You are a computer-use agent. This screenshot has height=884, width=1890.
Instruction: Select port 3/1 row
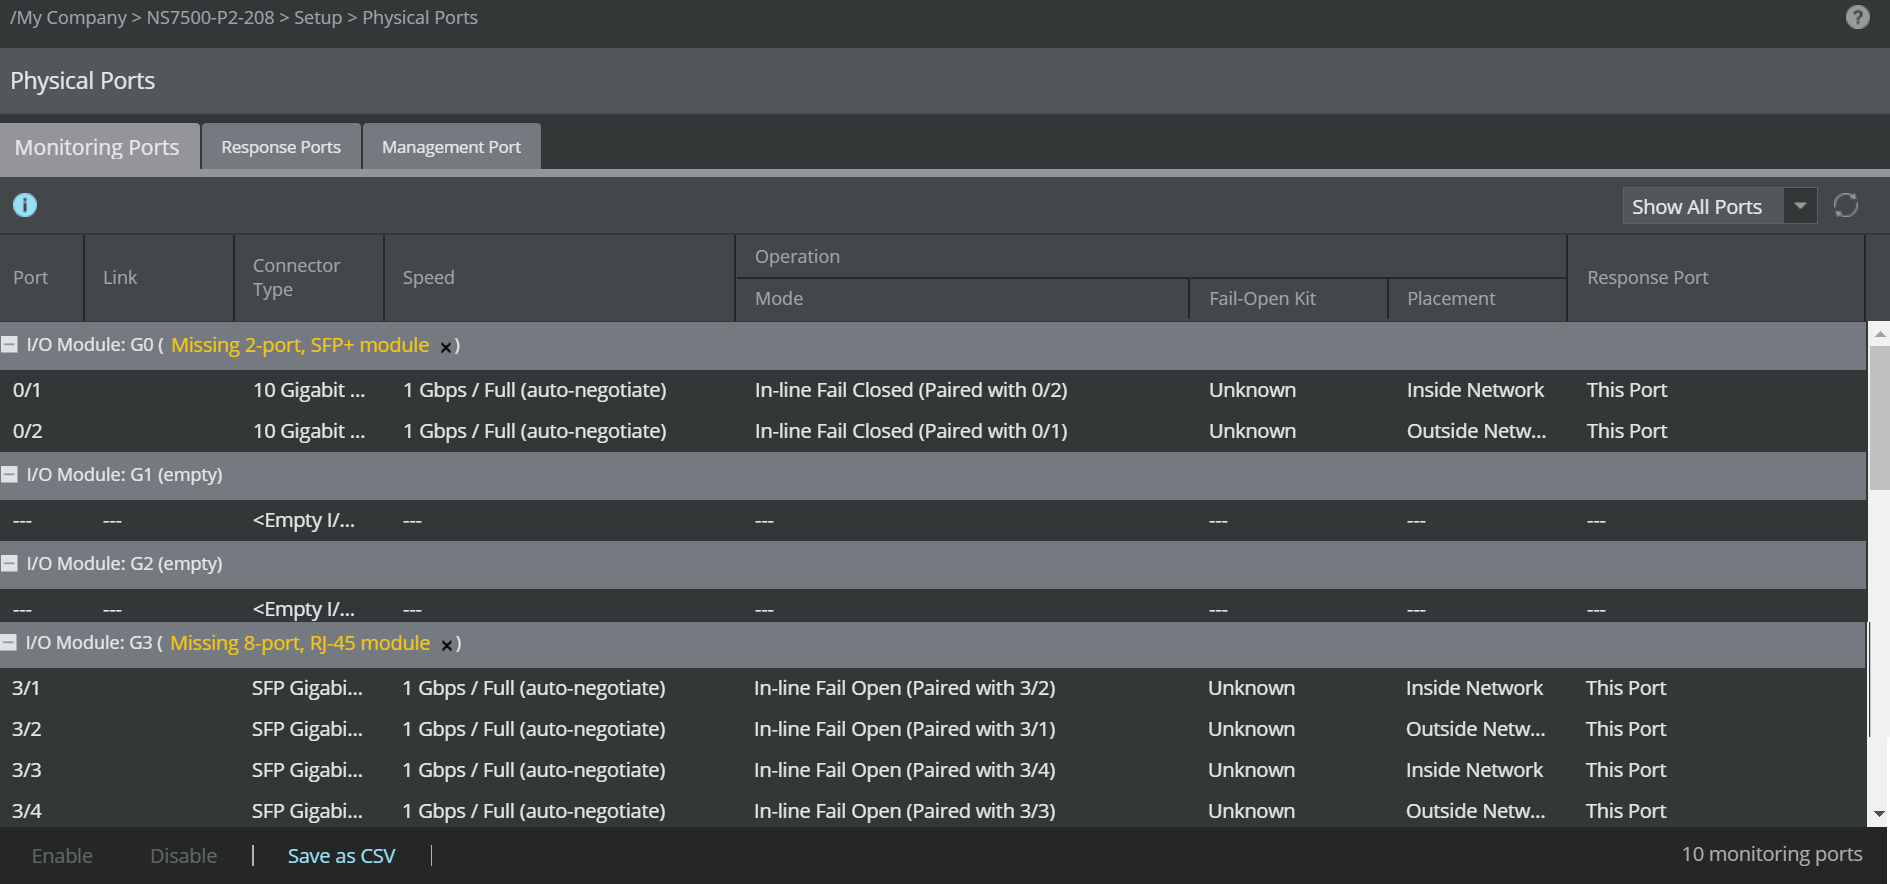(x=932, y=688)
